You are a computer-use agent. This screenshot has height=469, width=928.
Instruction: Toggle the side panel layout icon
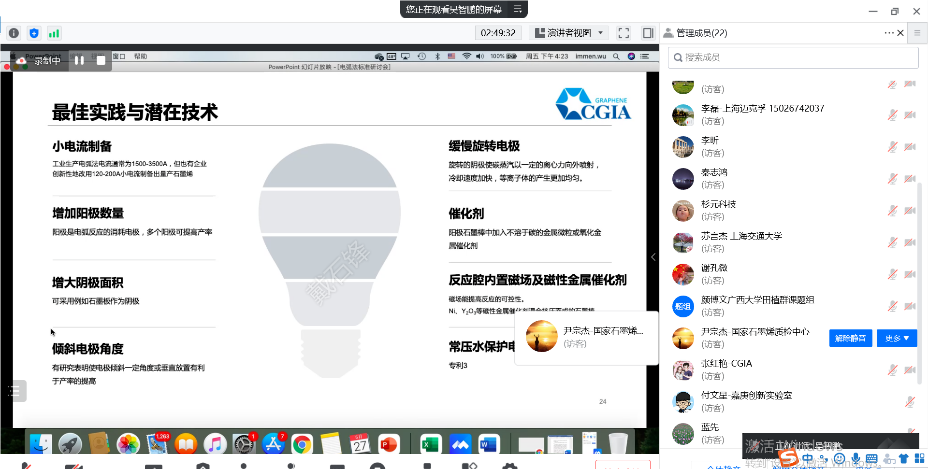coord(648,33)
